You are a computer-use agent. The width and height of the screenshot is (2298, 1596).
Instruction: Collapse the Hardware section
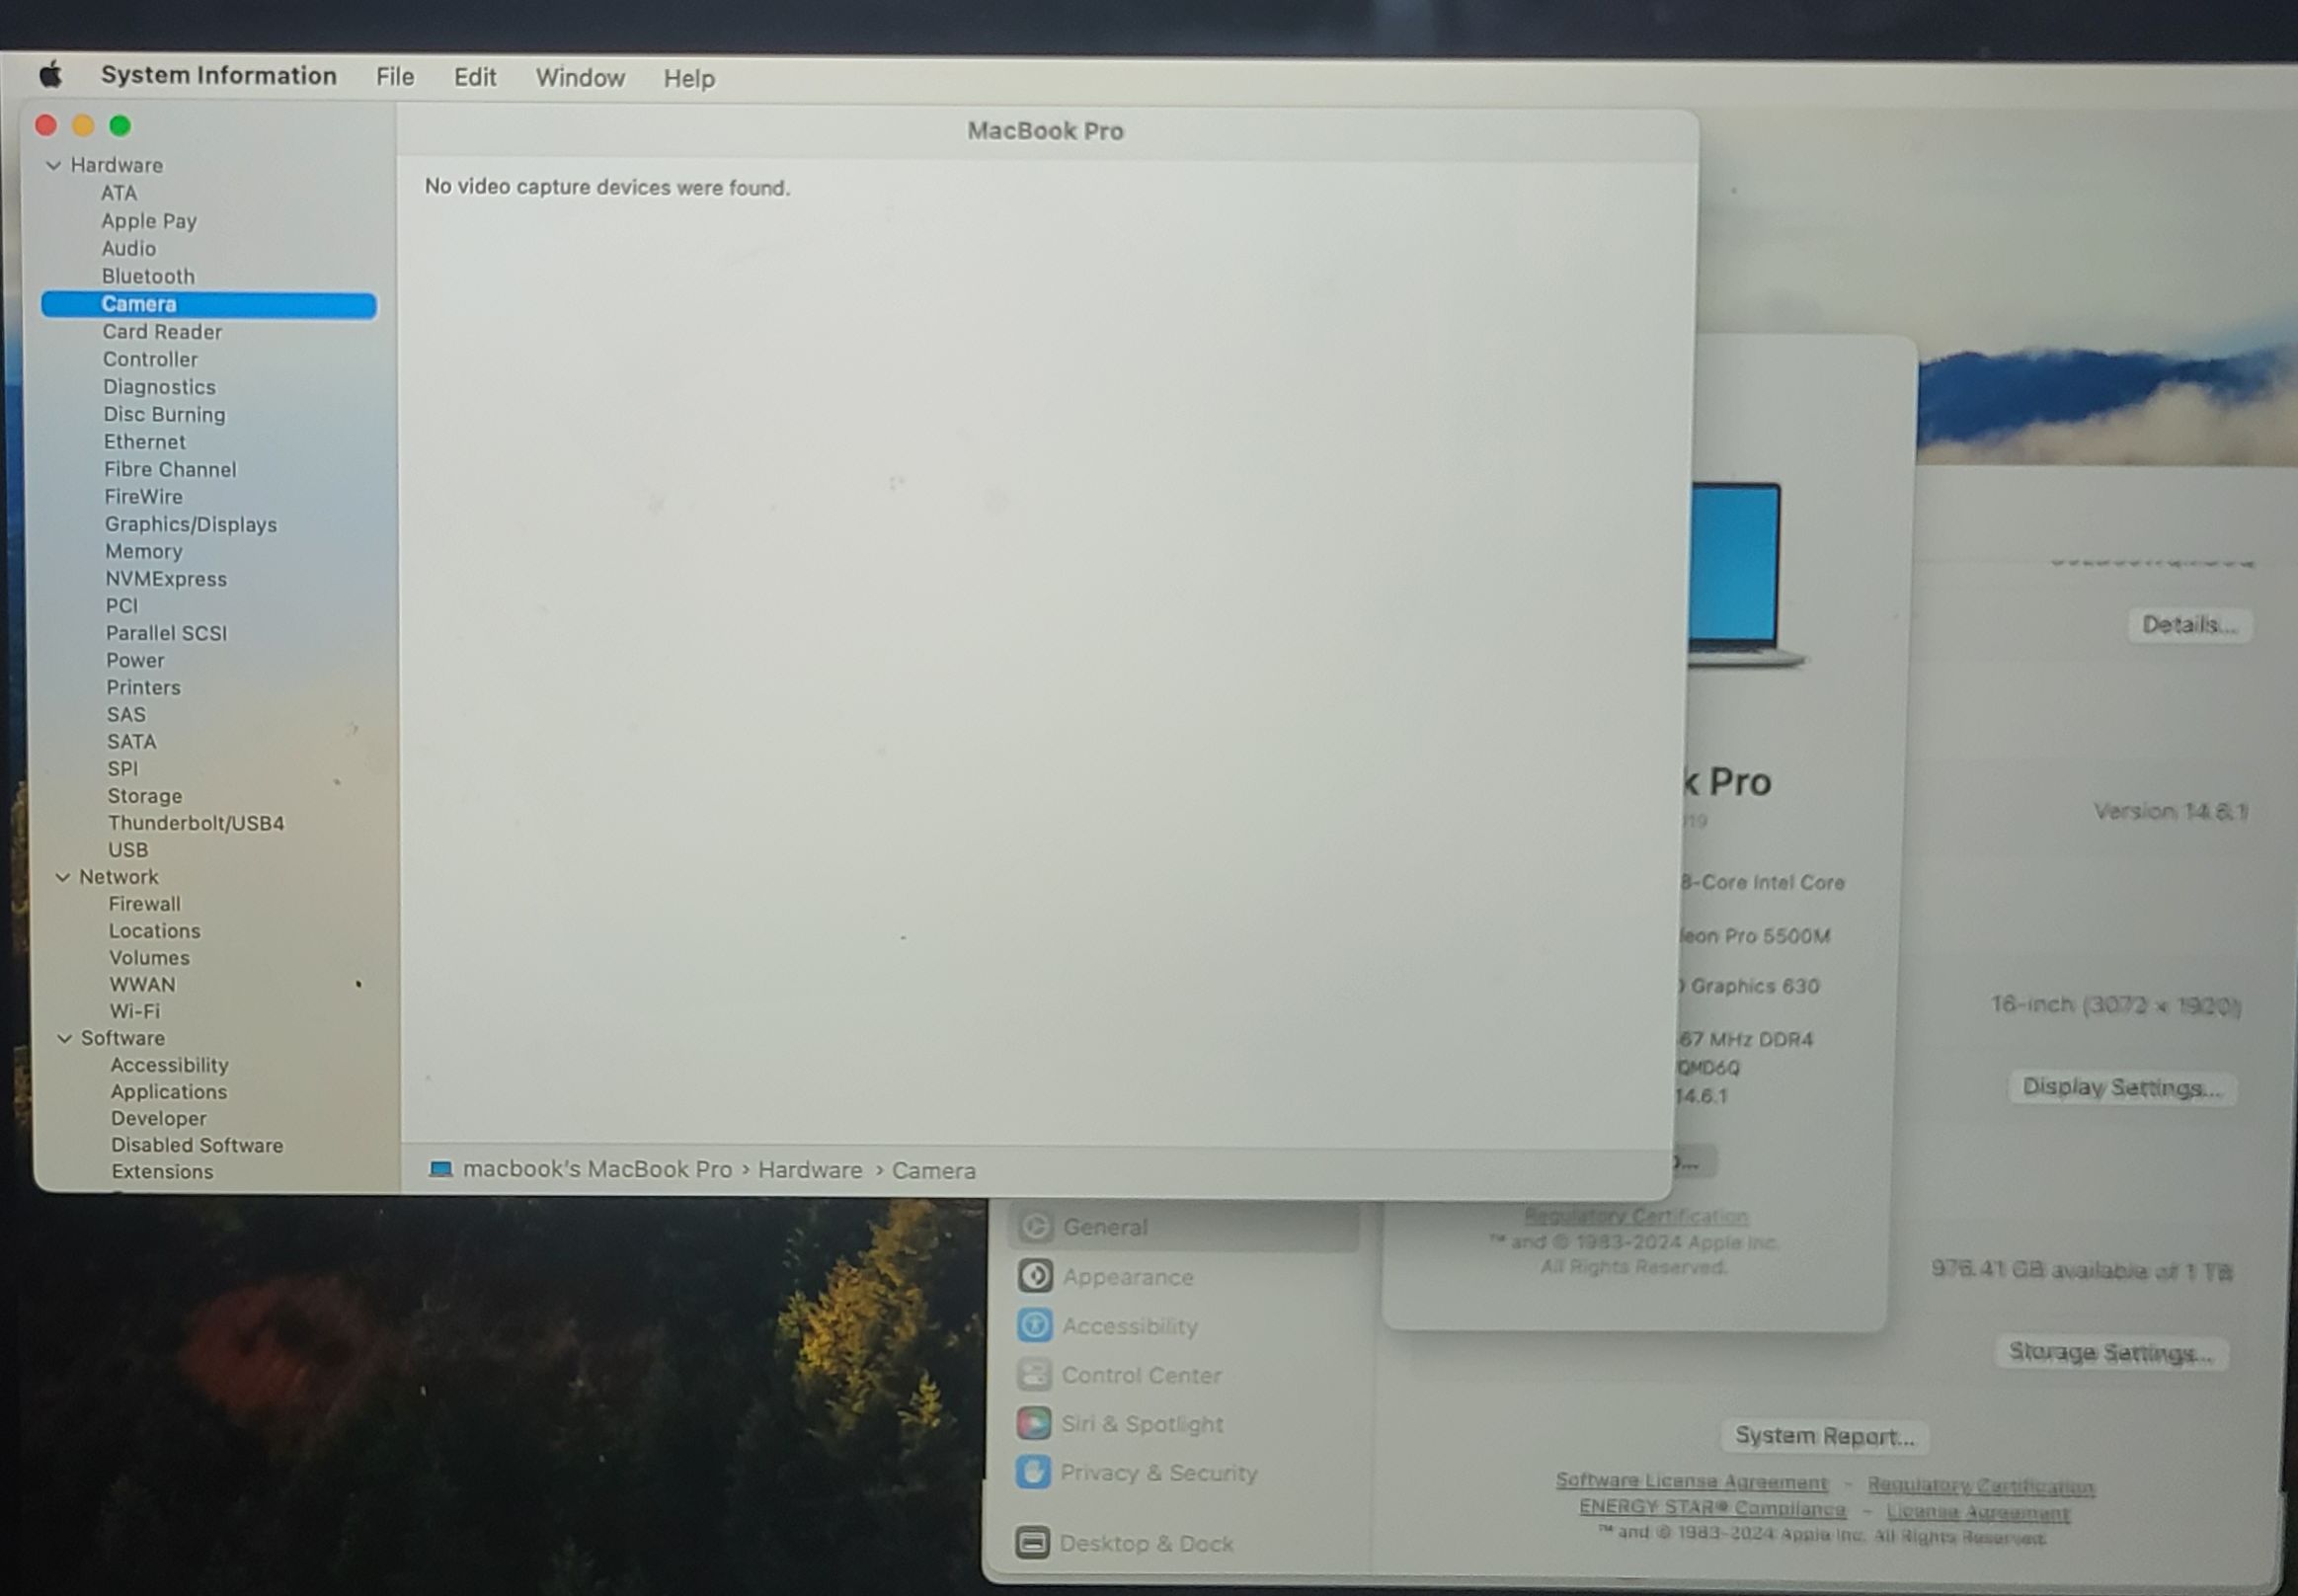point(54,165)
